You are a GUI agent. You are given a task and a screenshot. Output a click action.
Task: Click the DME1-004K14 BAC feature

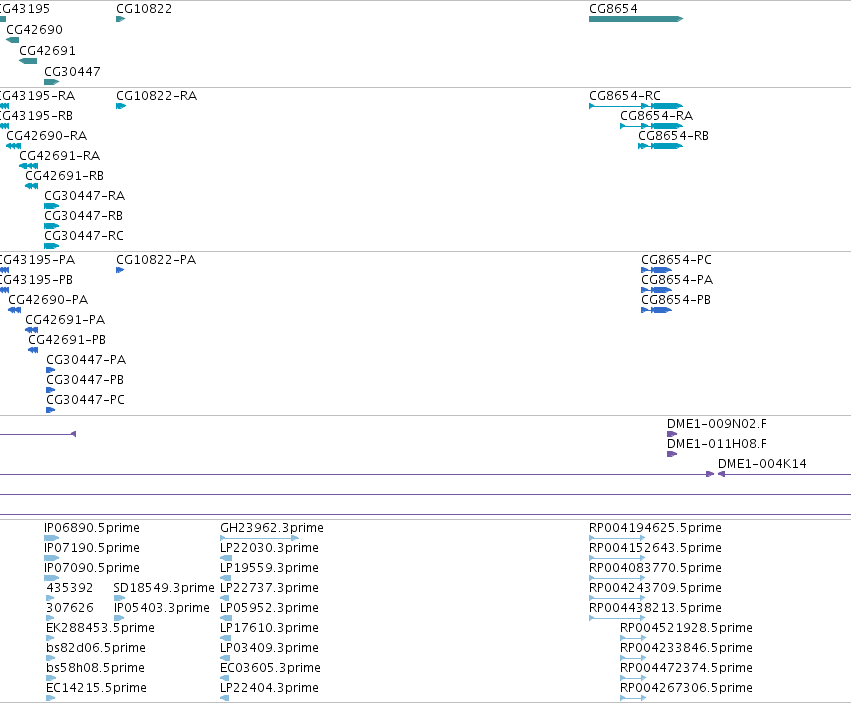pos(784,474)
